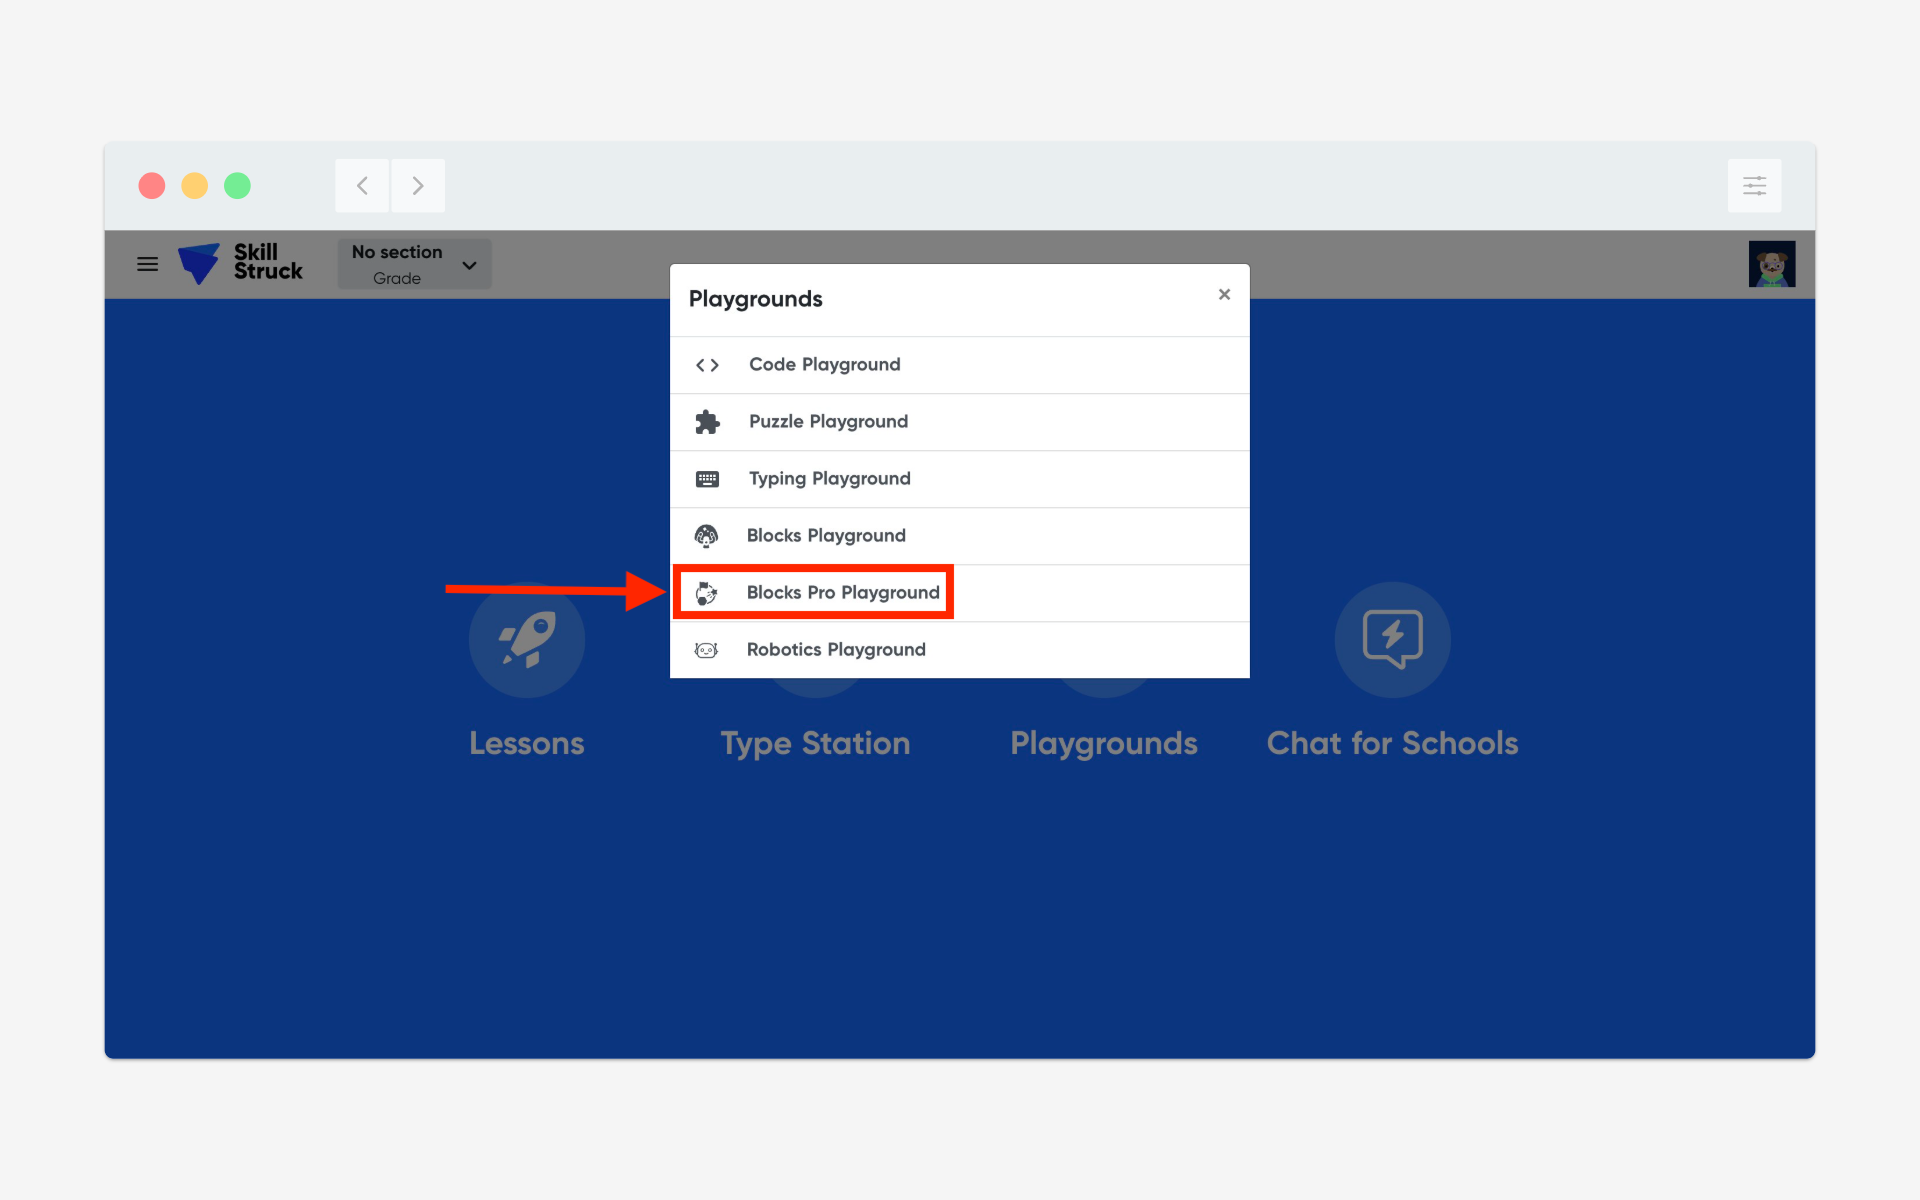1920x1200 pixels.
Task: Click the Lessons rocket icon
Action: pyautogui.click(x=527, y=640)
